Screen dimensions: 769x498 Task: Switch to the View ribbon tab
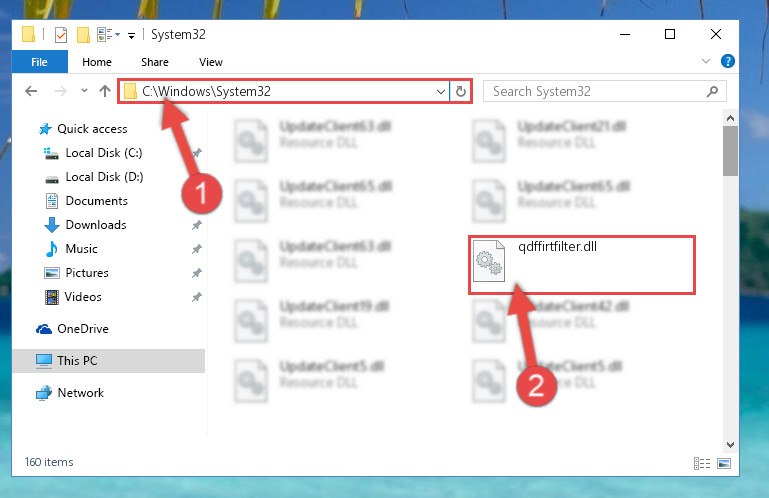click(x=211, y=62)
